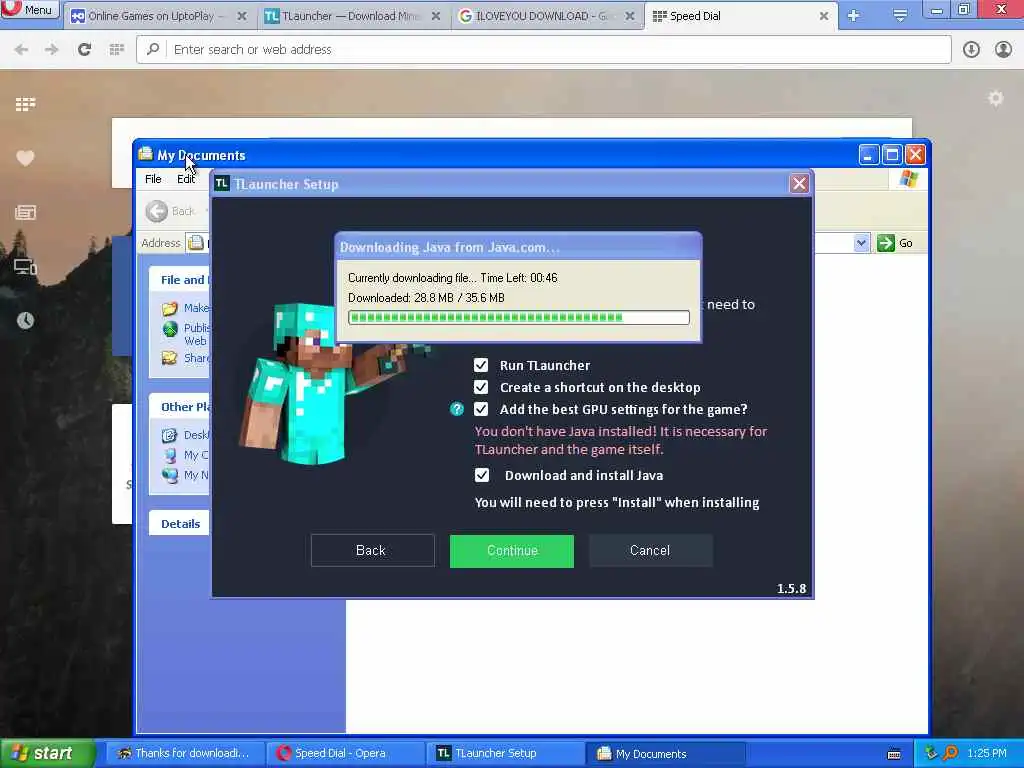Expand the Details panel header
Viewport: 1024px width, 768px height.
180,524
